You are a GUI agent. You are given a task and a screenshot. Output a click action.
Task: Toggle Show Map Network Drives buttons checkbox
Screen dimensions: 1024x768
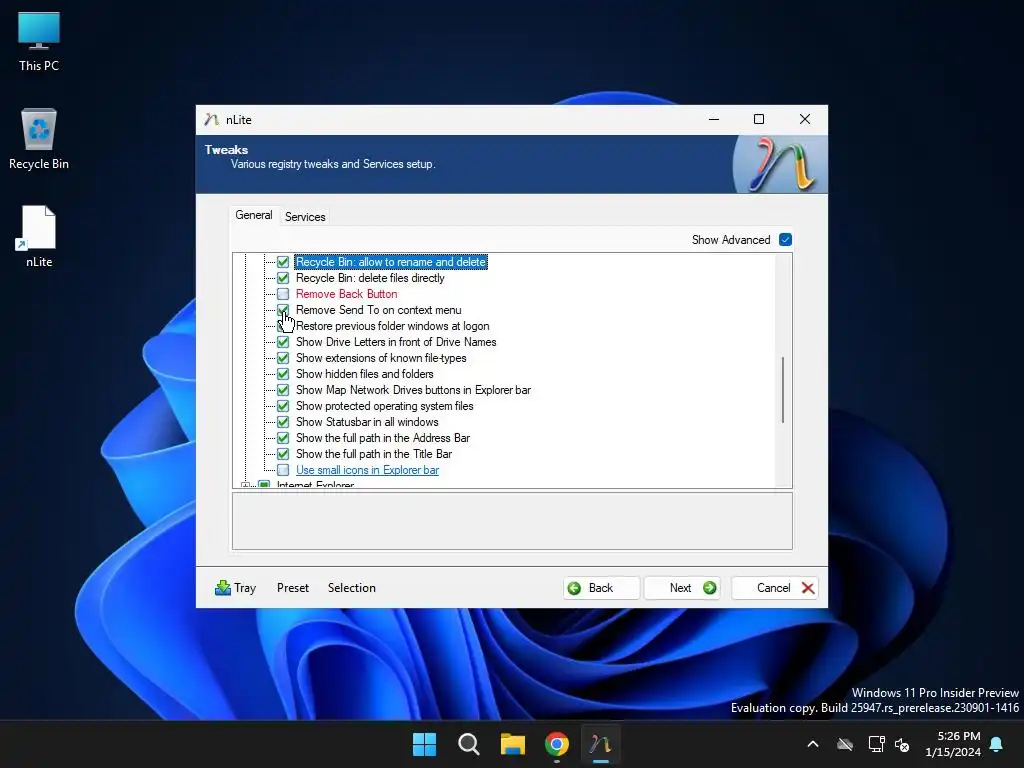283,390
